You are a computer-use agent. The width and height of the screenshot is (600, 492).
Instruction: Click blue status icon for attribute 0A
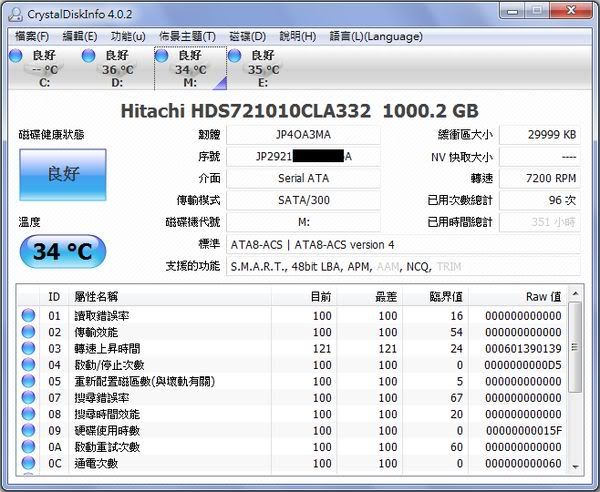tap(28, 447)
